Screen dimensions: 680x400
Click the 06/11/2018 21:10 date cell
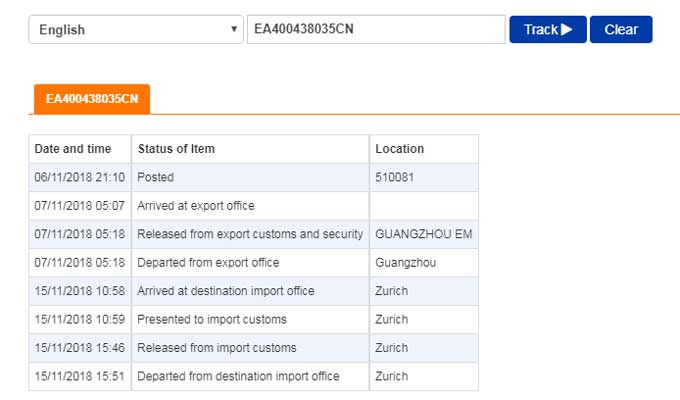click(x=79, y=177)
